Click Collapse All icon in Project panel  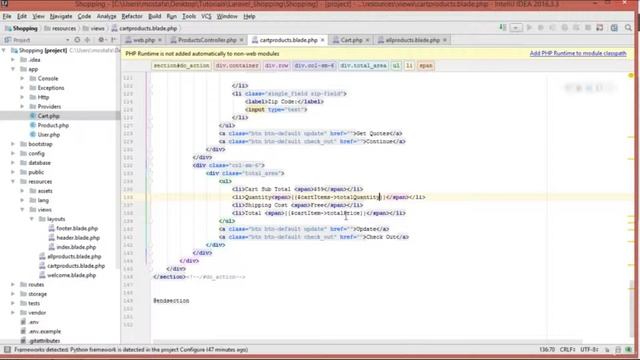pos(87,40)
